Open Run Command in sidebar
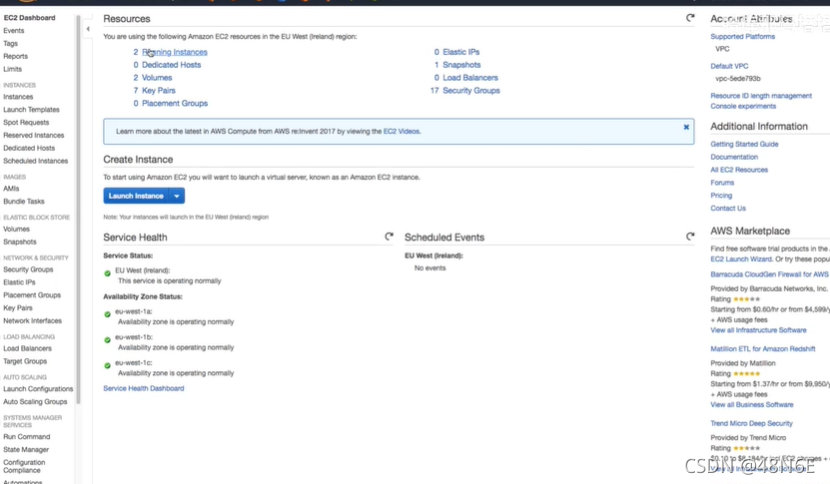 pyautogui.click(x=26, y=437)
